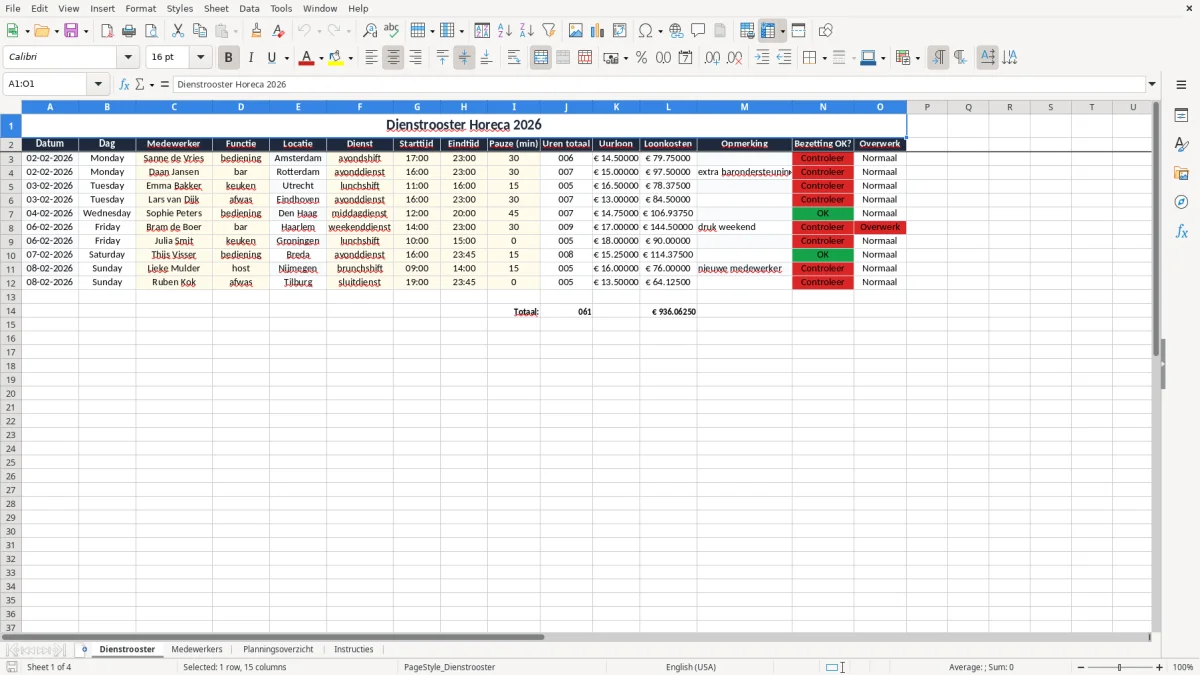Switch to the Planningsoverzicht sheet tab
This screenshot has height=675, width=1200.
point(278,650)
